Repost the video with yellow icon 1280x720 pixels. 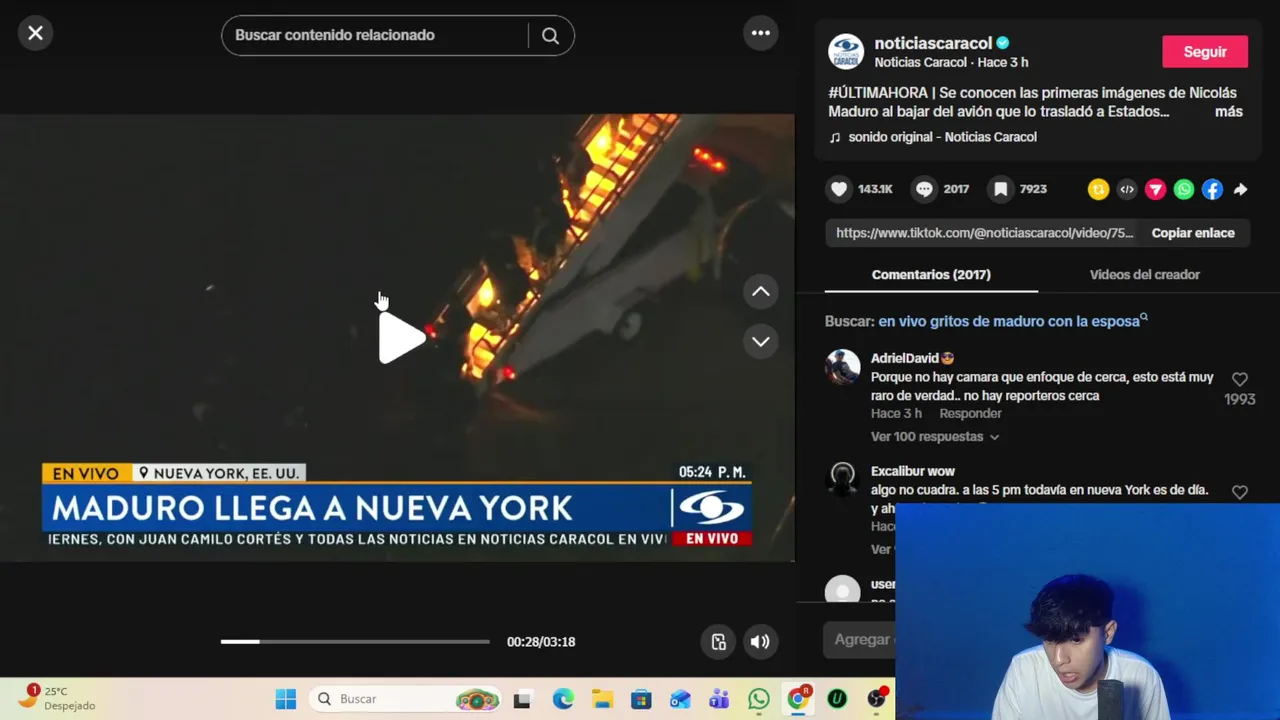(1098, 189)
